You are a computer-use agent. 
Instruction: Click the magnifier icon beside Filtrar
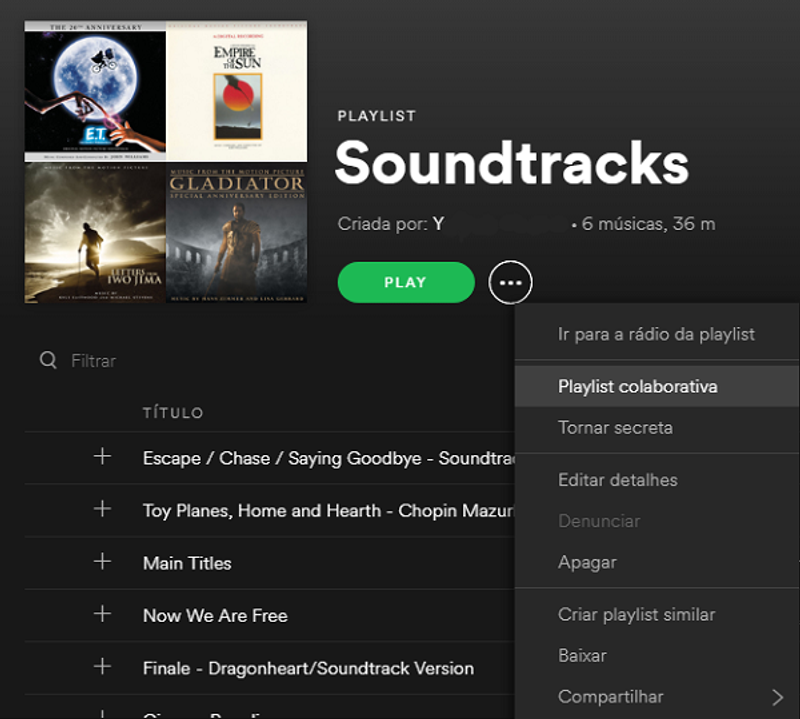(48, 360)
